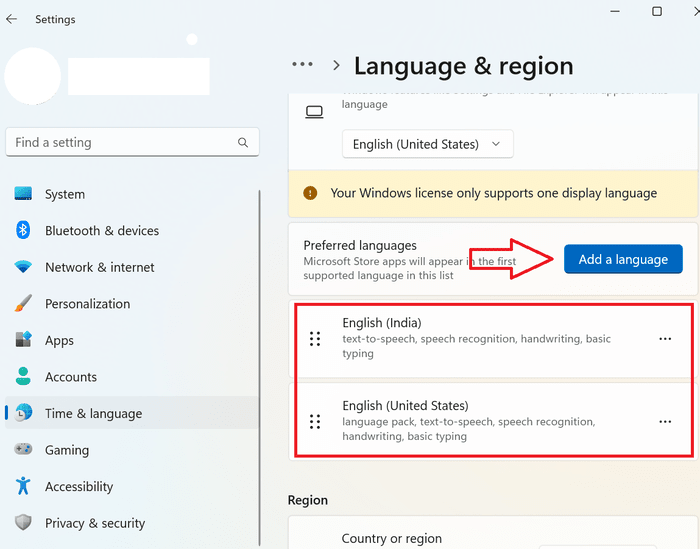Image resolution: width=700 pixels, height=549 pixels.
Task: Click the breadcrumb chevron arrow
Action: coord(336,66)
